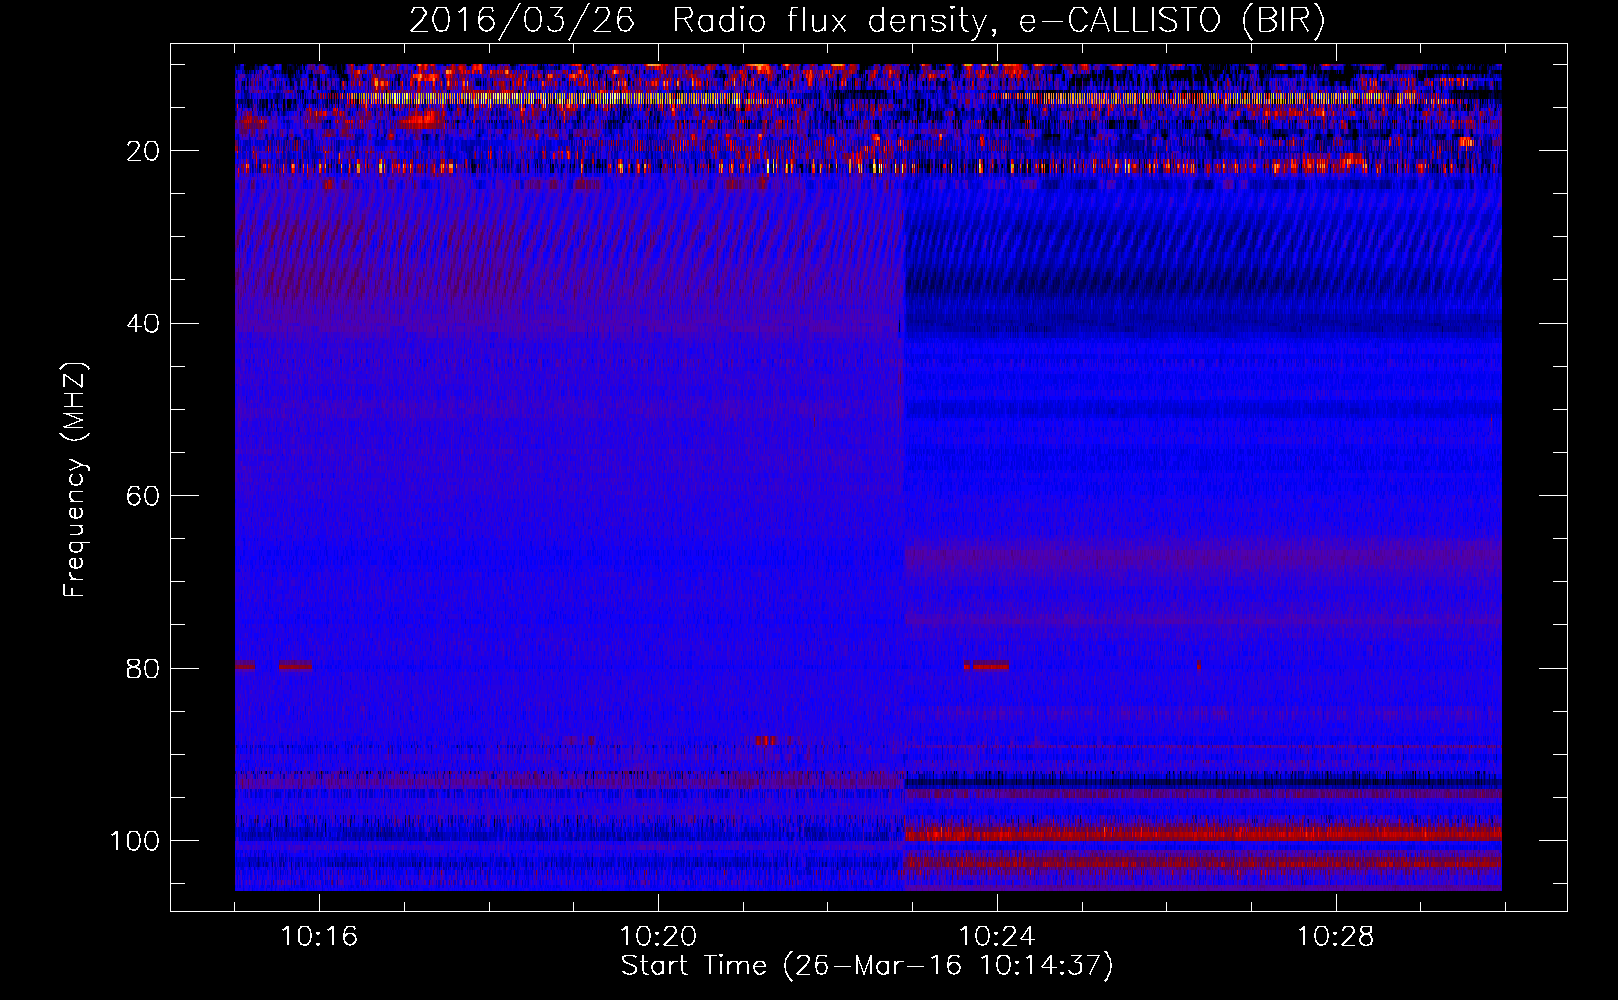Image resolution: width=1618 pixels, height=1000 pixels.
Task: Click the '40' frequency tick label
Action: [x=143, y=324]
